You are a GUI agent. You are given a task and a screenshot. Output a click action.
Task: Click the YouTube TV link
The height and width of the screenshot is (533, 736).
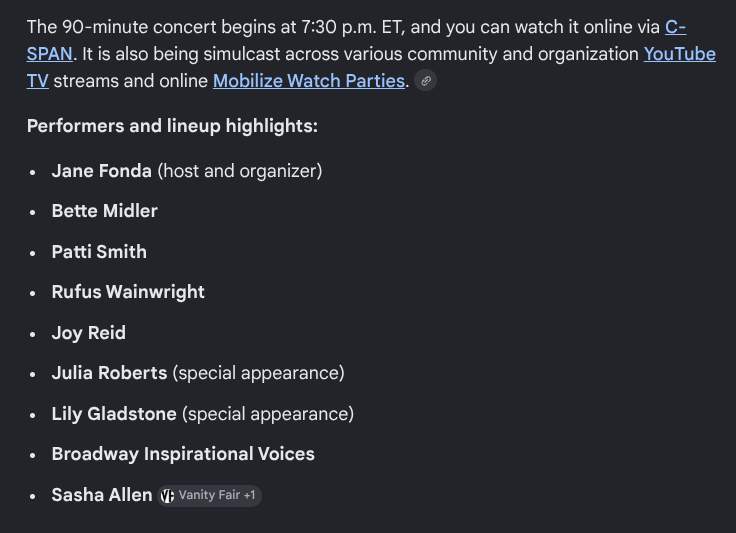tap(679, 54)
